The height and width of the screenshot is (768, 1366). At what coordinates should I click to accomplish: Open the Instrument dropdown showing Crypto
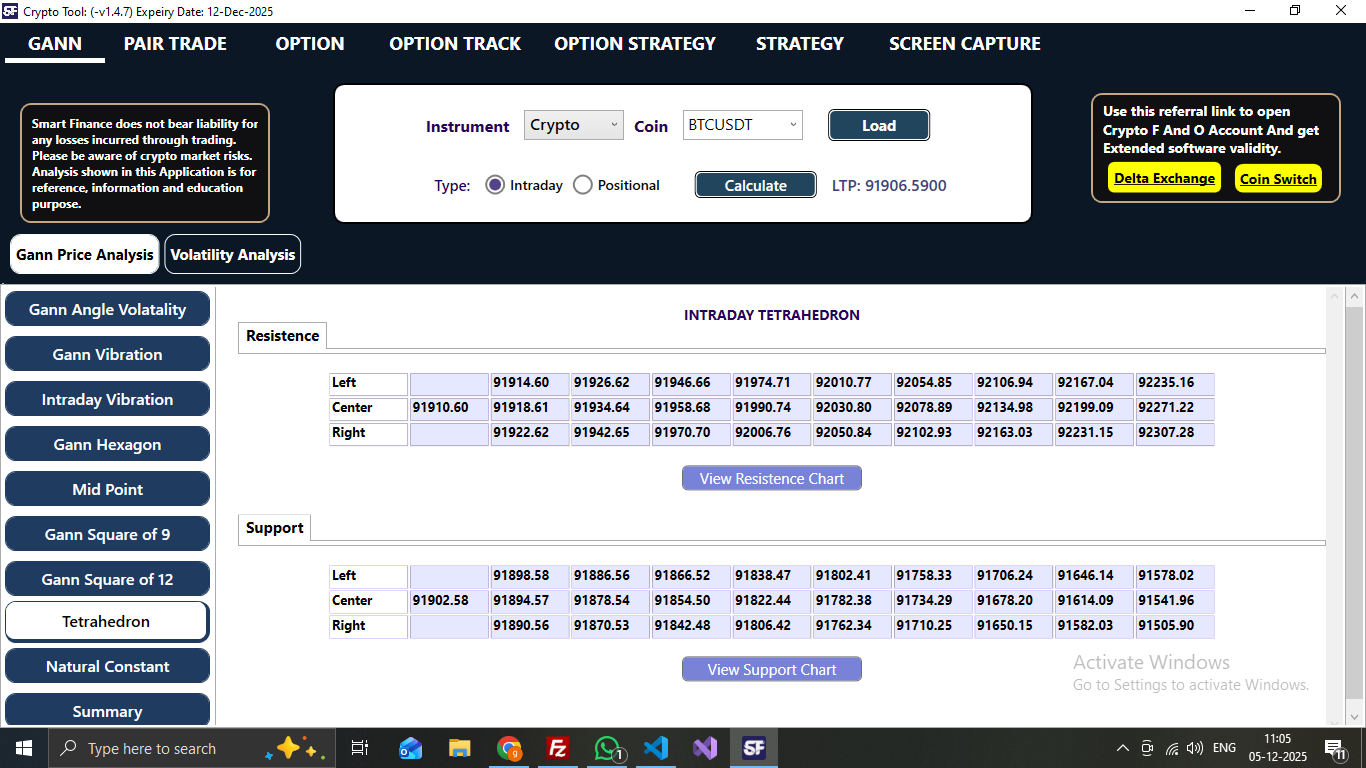(x=573, y=125)
